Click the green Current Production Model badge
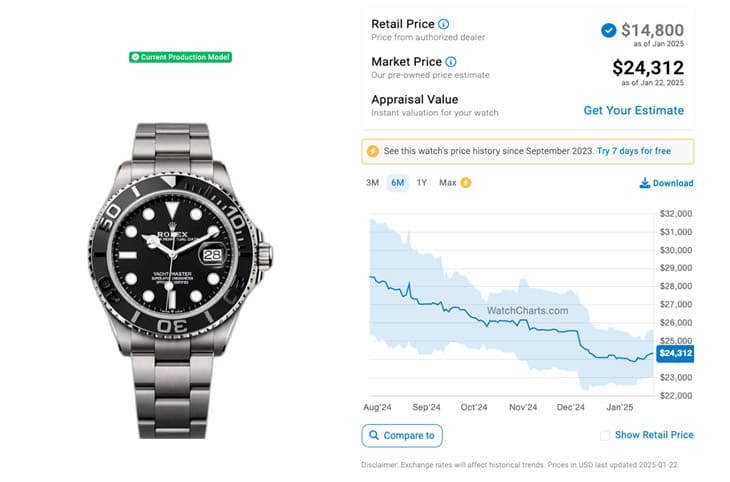The height and width of the screenshot is (482, 730). (181, 57)
